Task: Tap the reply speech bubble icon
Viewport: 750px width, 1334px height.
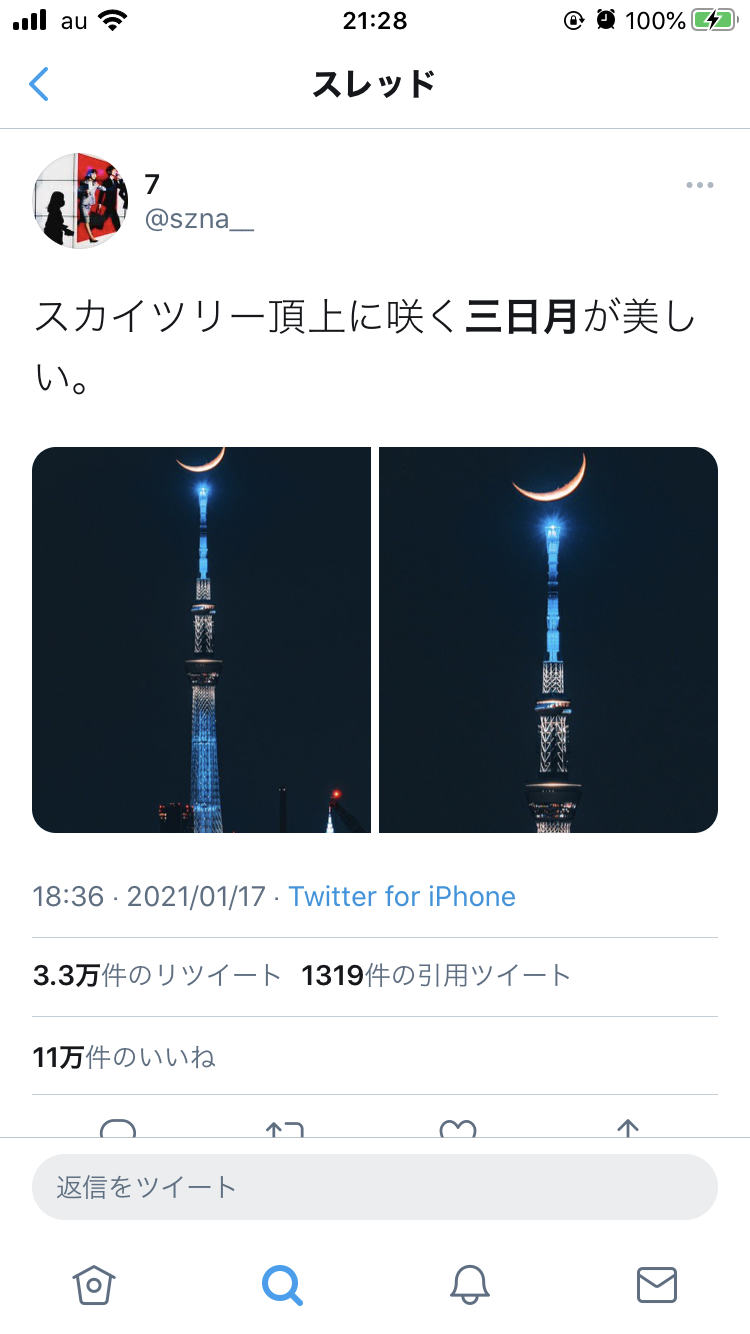Action: pos(118,1128)
